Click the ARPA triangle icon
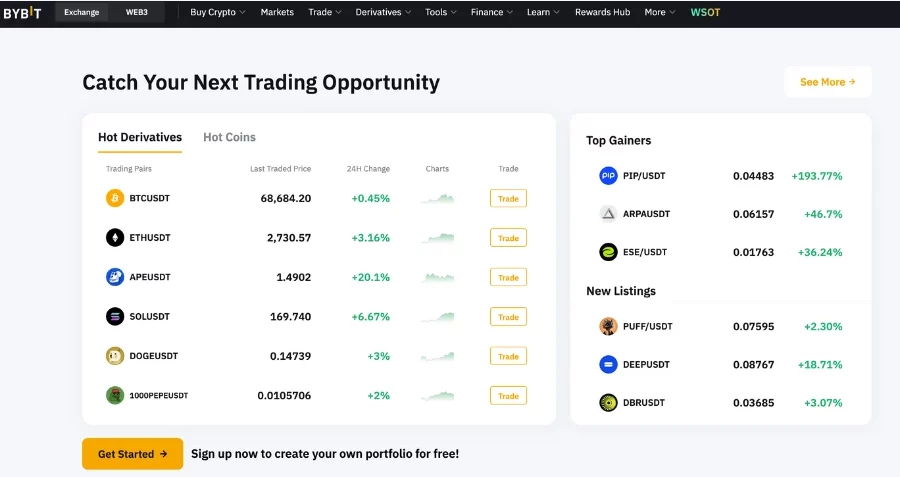Screen dimensions: 900x477 coord(608,214)
